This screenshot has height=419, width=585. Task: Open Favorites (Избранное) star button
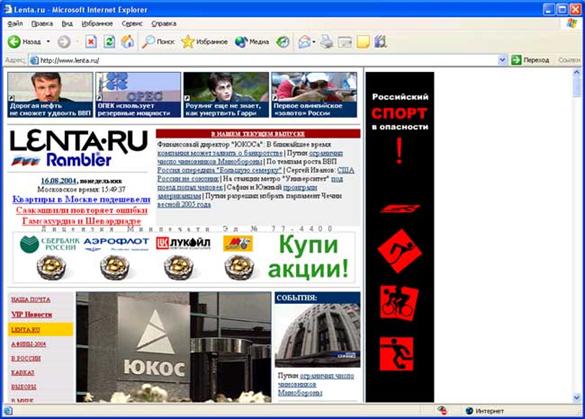[204, 42]
